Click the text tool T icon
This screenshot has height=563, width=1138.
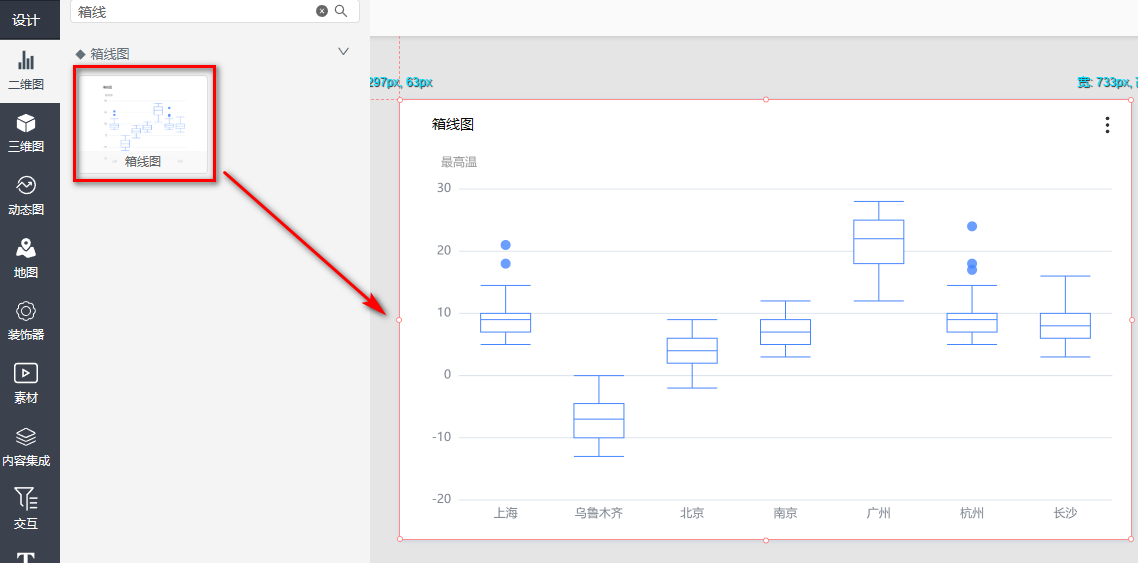click(26, 556)
